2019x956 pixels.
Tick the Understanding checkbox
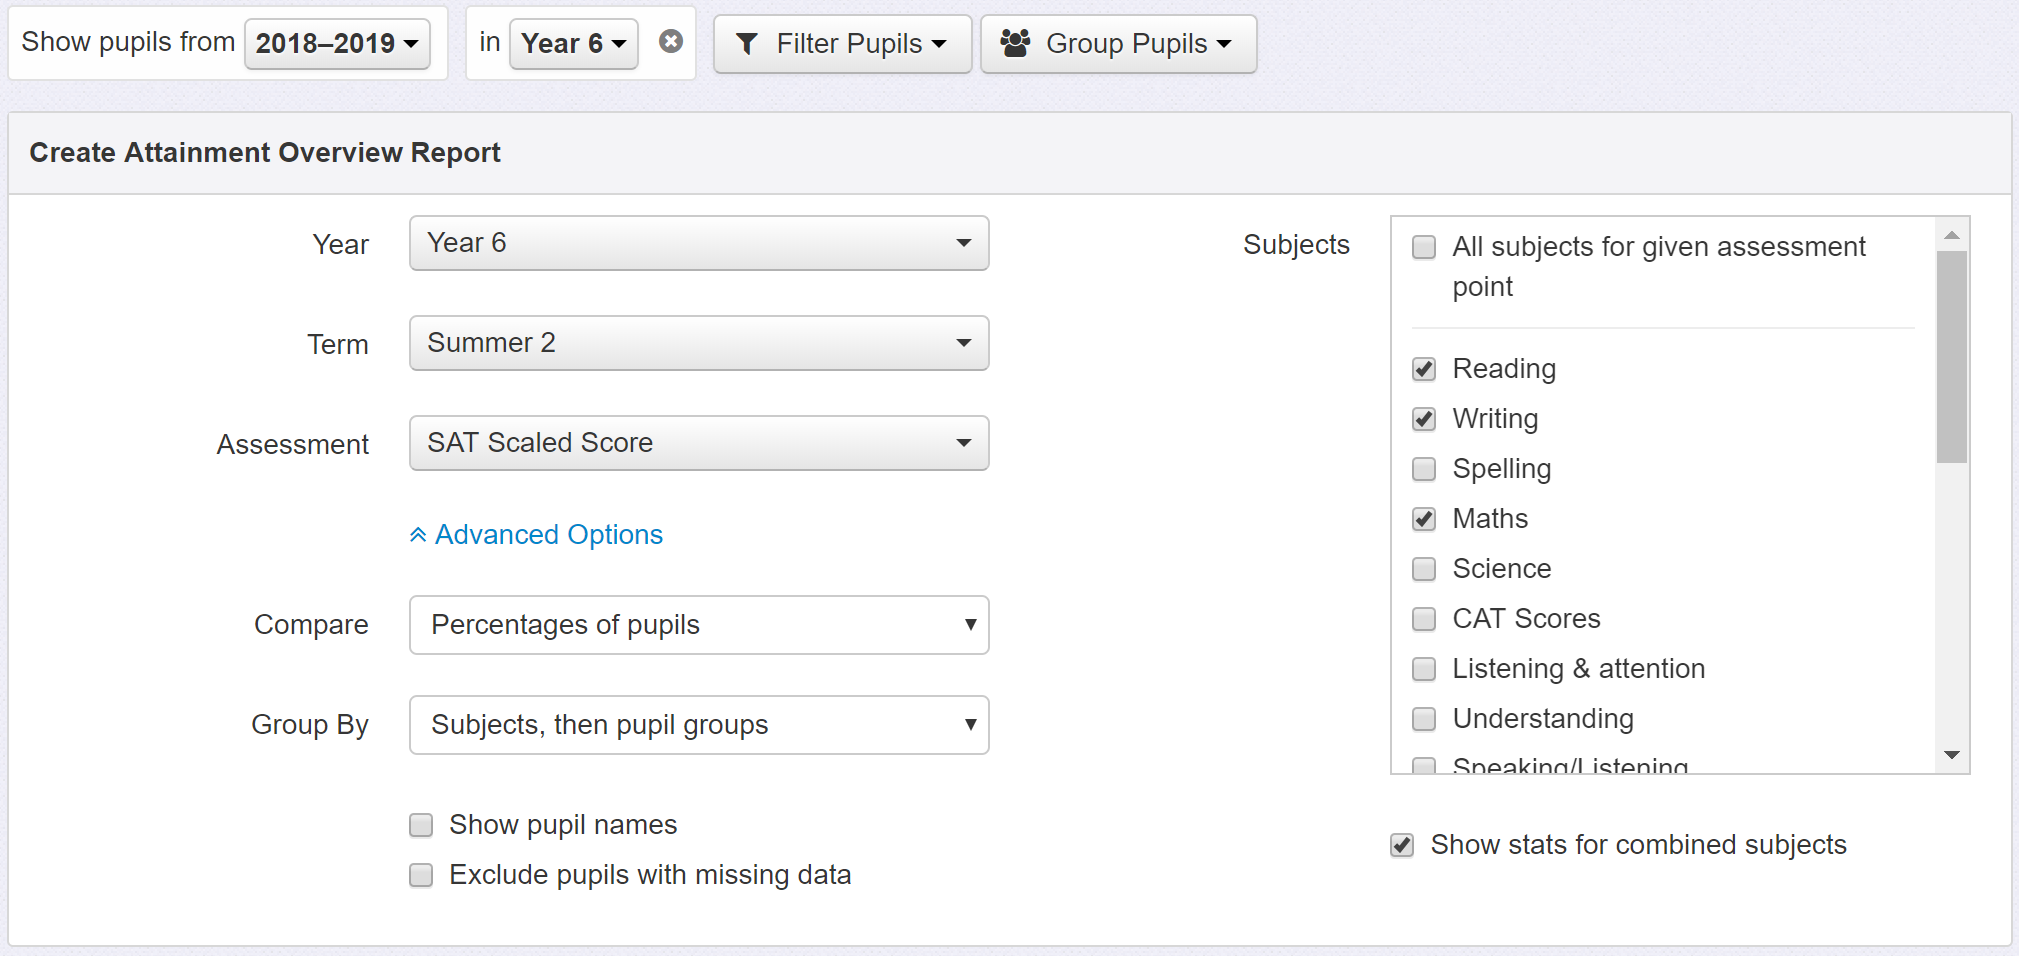click(1424, 719)
